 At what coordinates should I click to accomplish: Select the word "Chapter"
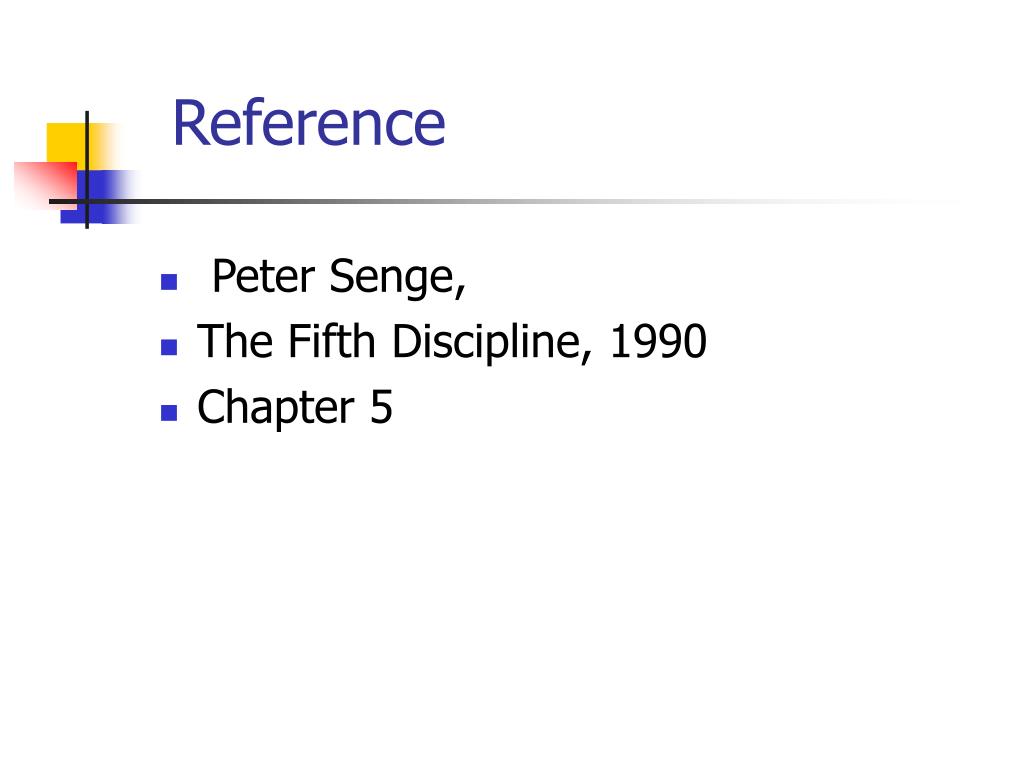click(276, 408)
